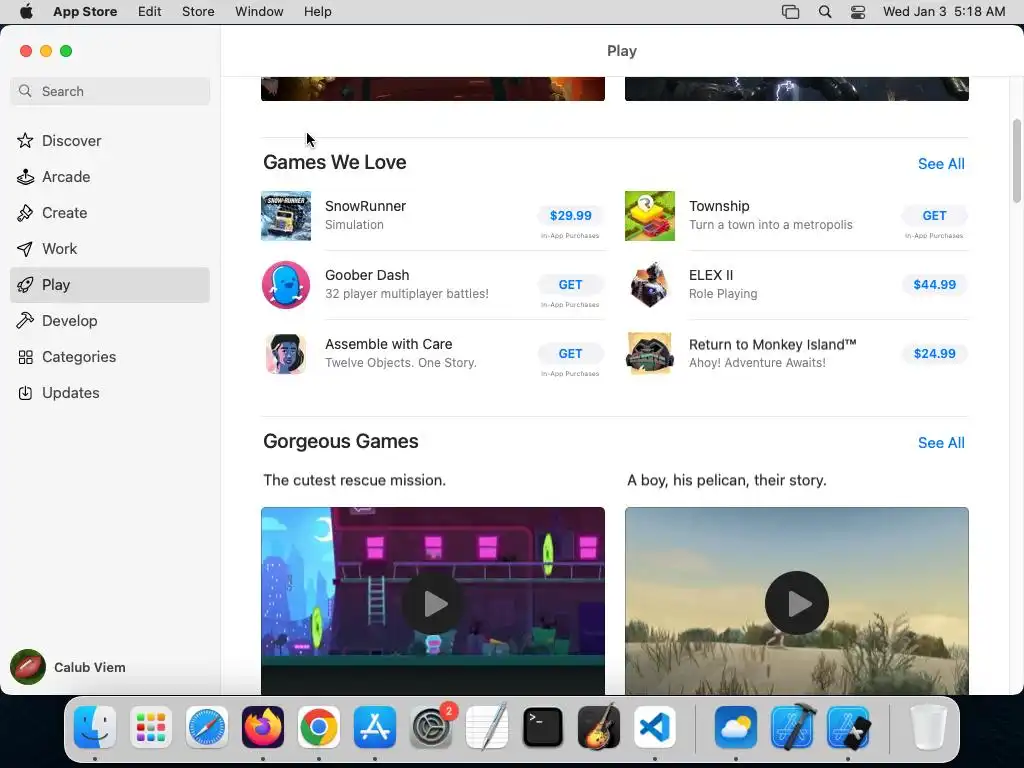Launch Safari from the Dock

pyautogui.click(x=207, y=727)
